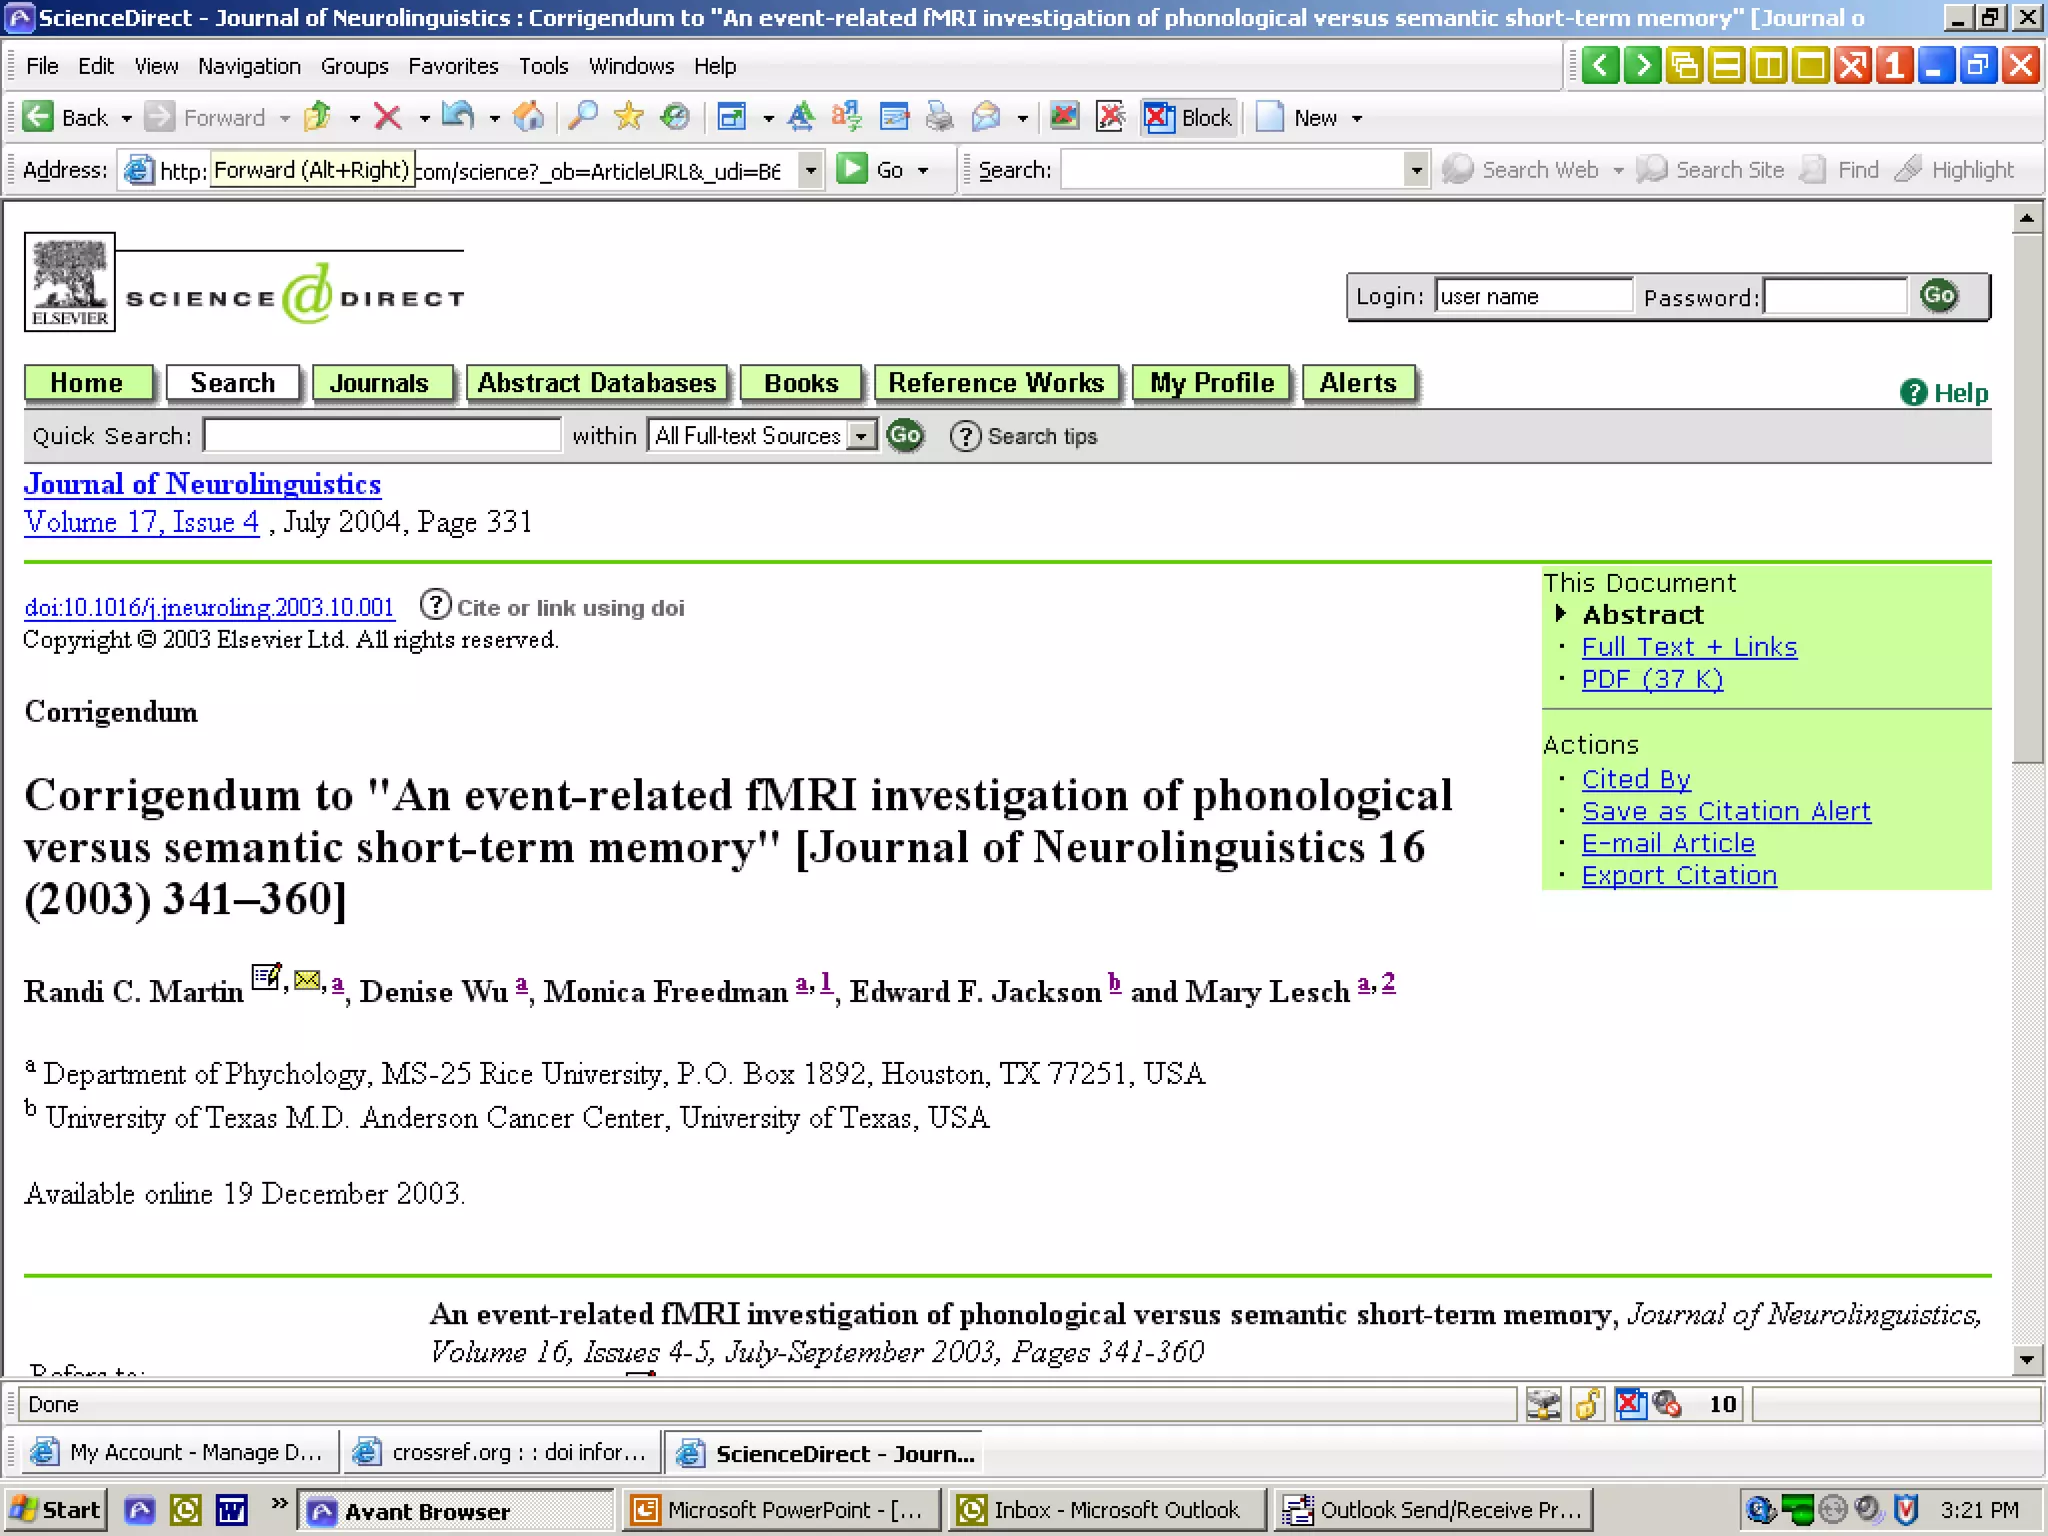
Task: Click the Abstract Databases navigation button
Action: click(x=597, y=383)
